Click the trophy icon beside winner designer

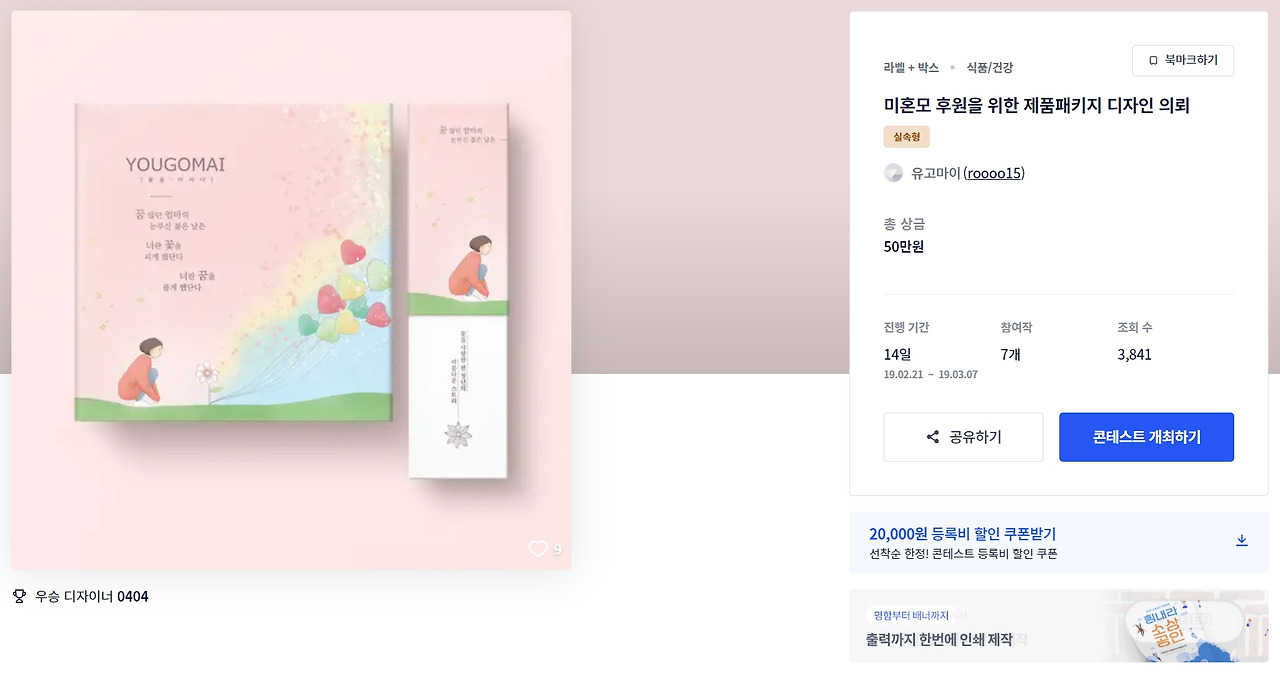(x=19, y=596)
